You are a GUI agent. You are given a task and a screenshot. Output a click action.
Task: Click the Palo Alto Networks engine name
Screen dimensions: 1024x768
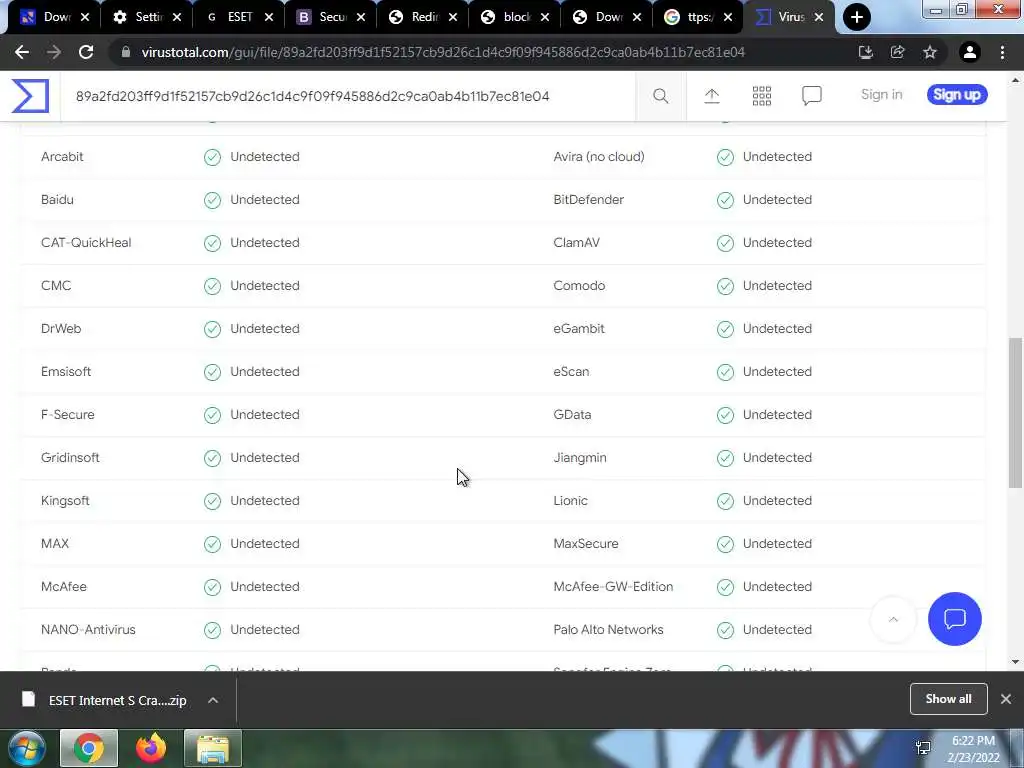(x=609, y=630)
